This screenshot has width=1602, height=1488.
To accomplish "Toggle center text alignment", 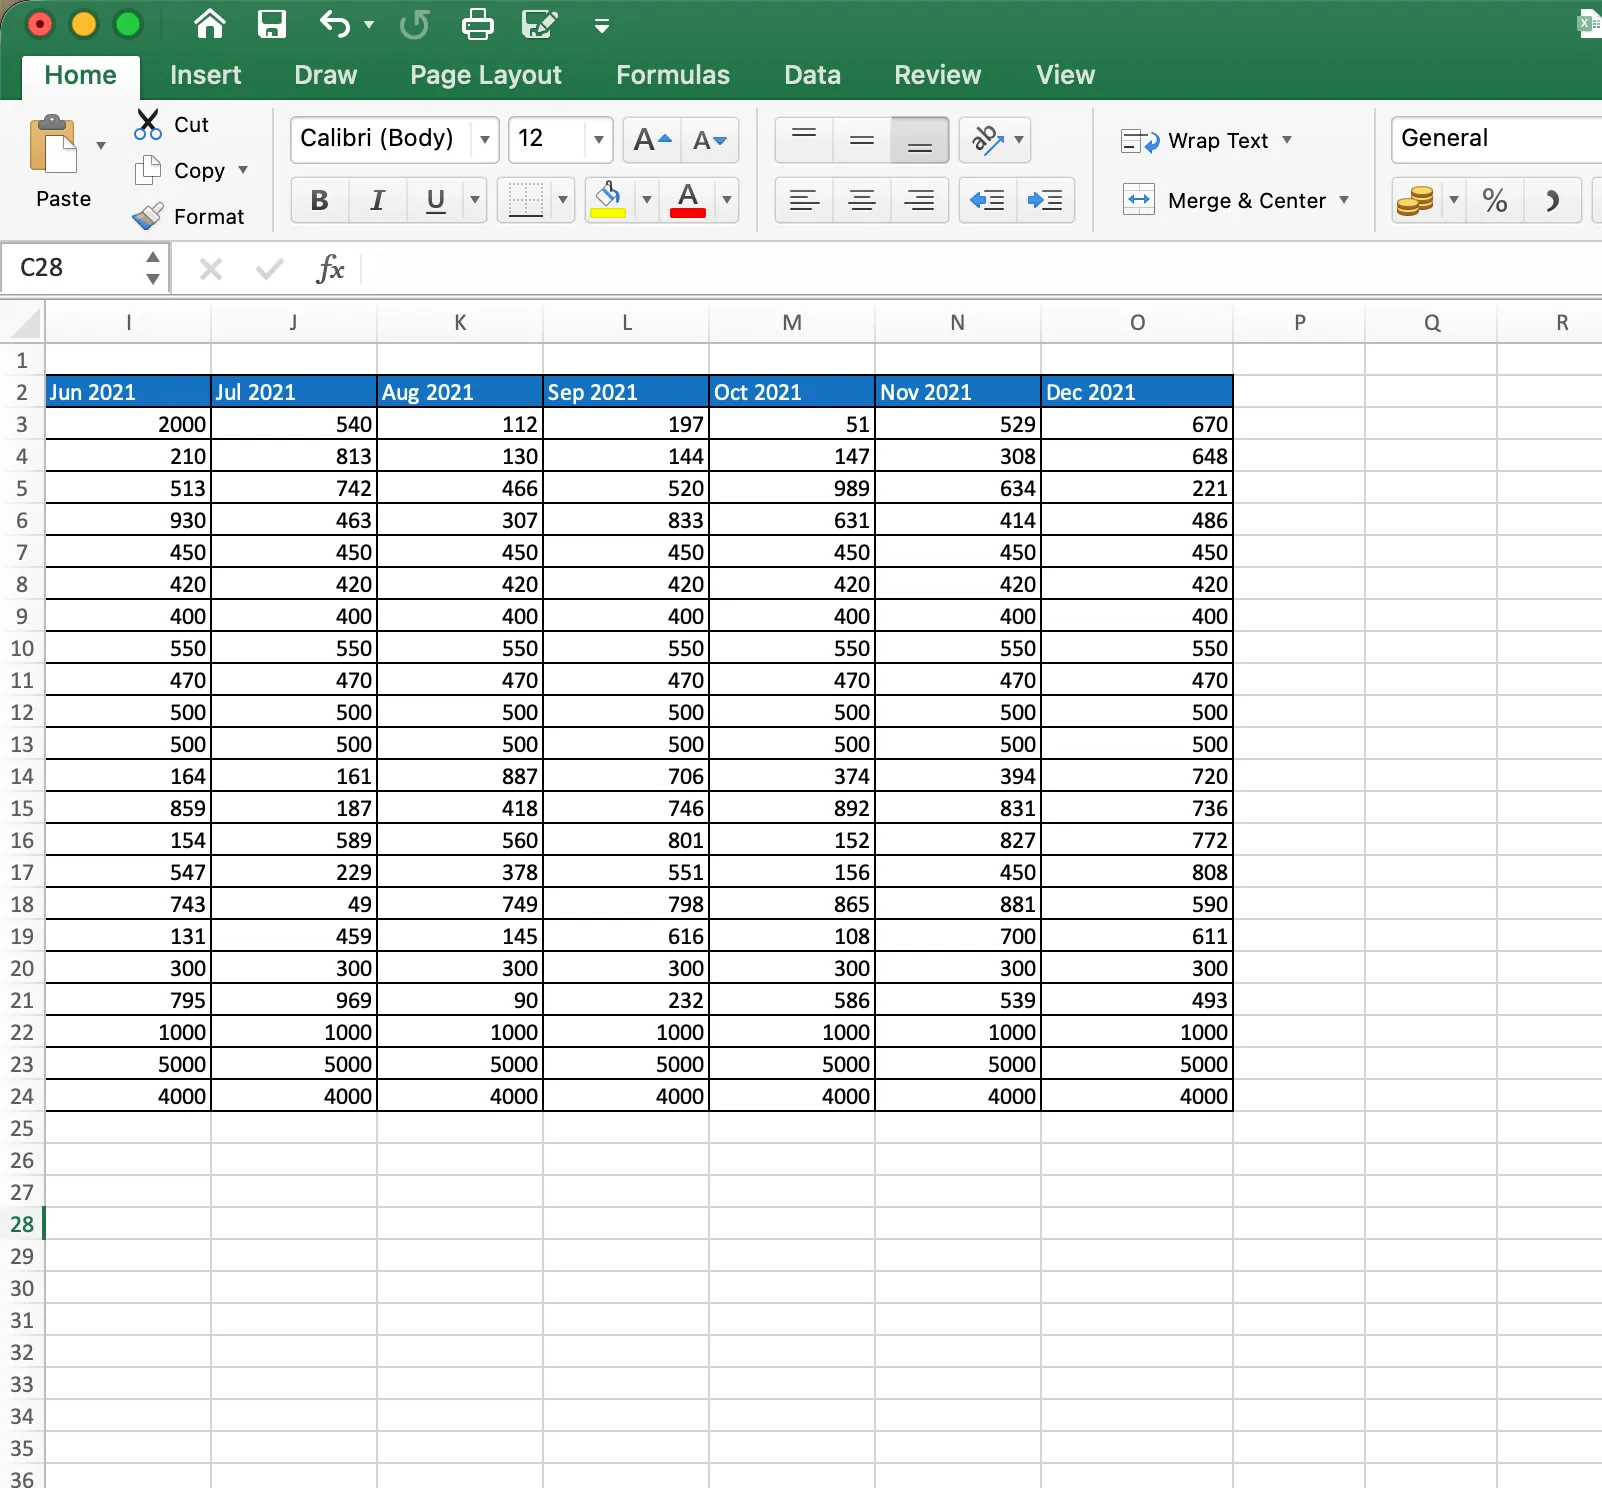I will point(862,201).
